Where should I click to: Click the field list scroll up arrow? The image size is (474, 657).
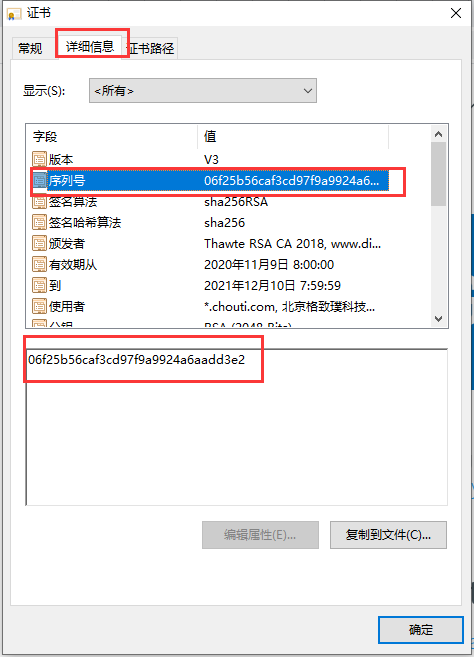[x=438, y=134]
